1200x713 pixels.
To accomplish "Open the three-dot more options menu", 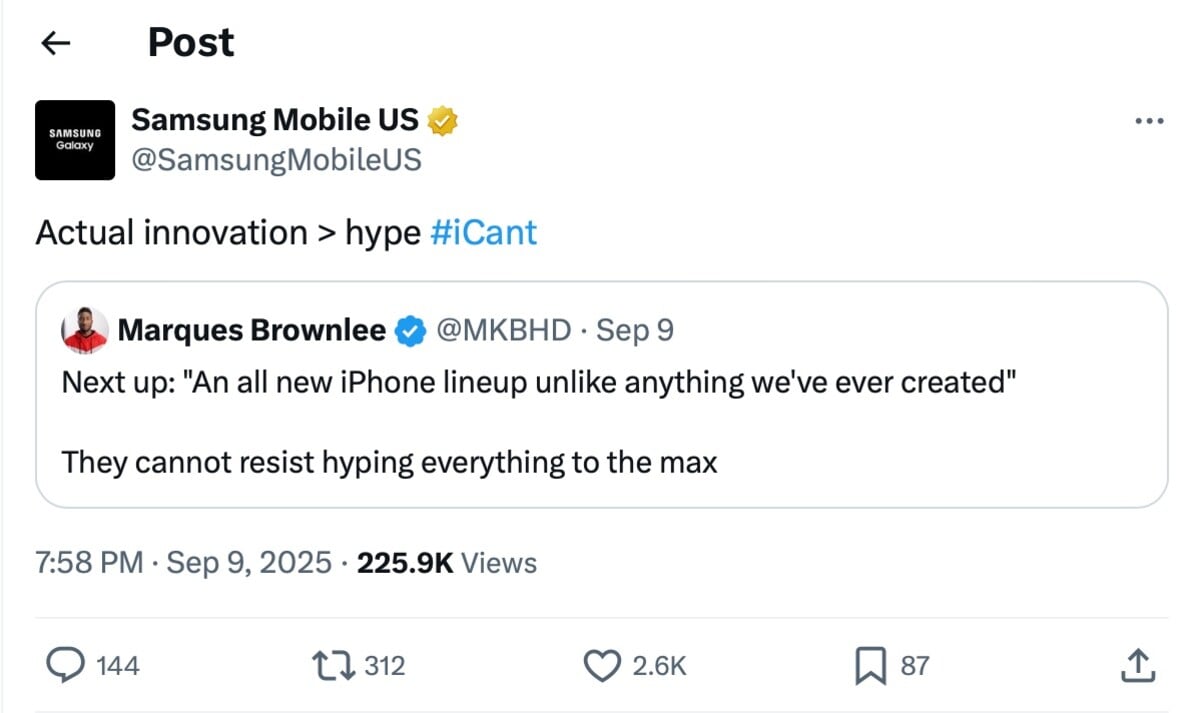I will tap(1149, 122).
